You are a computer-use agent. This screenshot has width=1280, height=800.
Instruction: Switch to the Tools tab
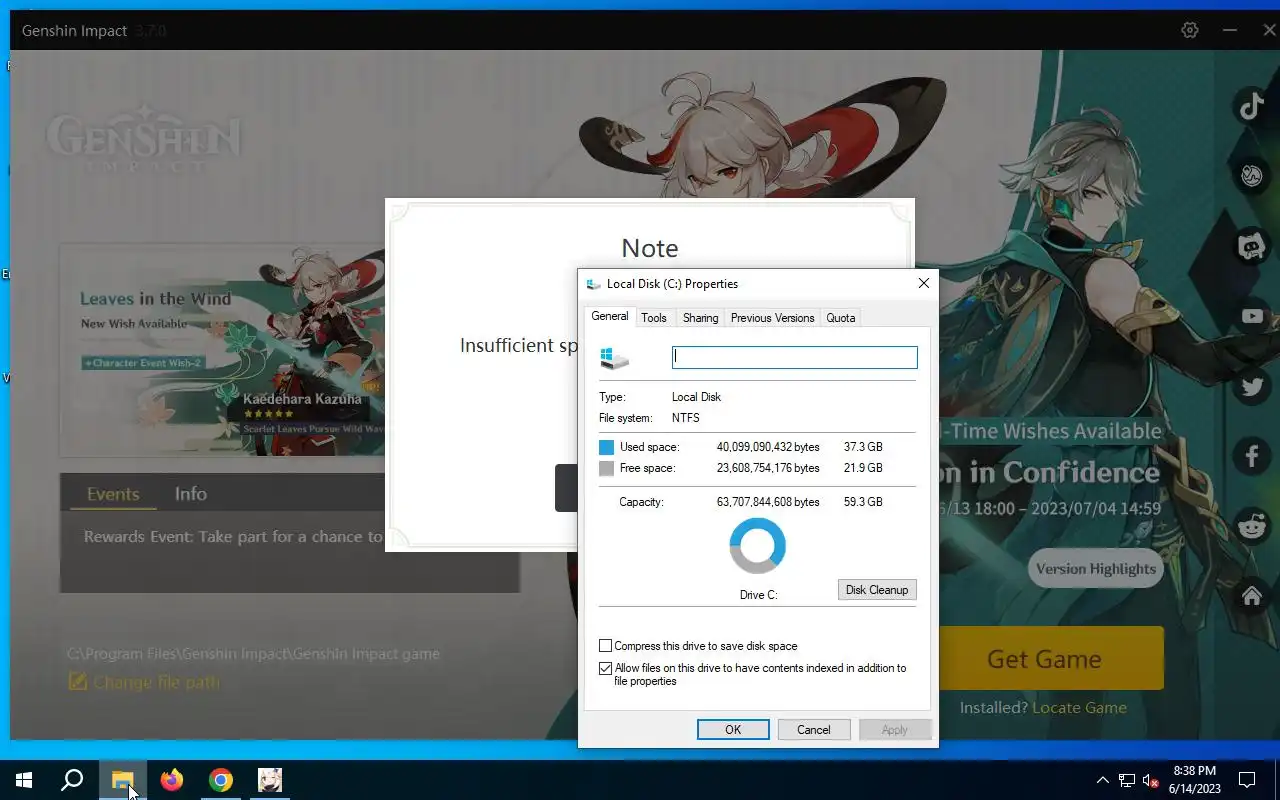click(x=654, y=318)
